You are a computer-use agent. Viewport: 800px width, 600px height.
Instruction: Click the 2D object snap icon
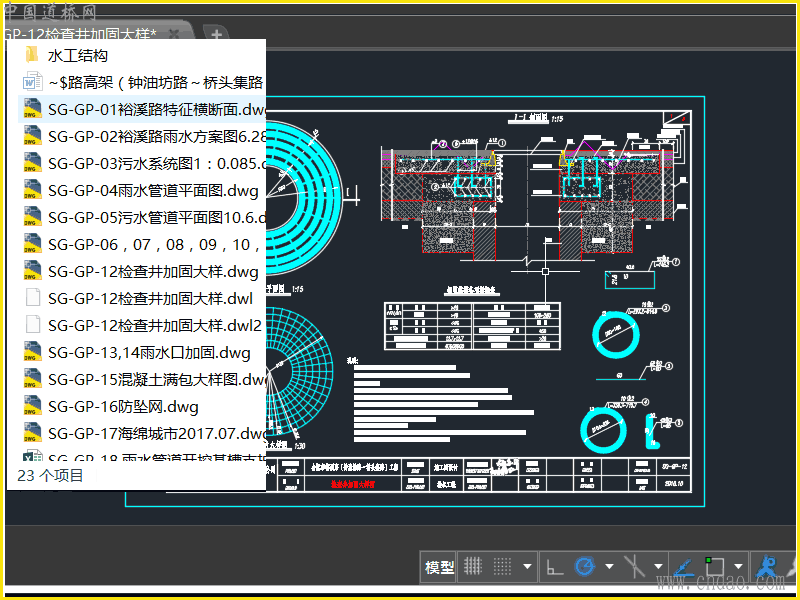point(714,567)
